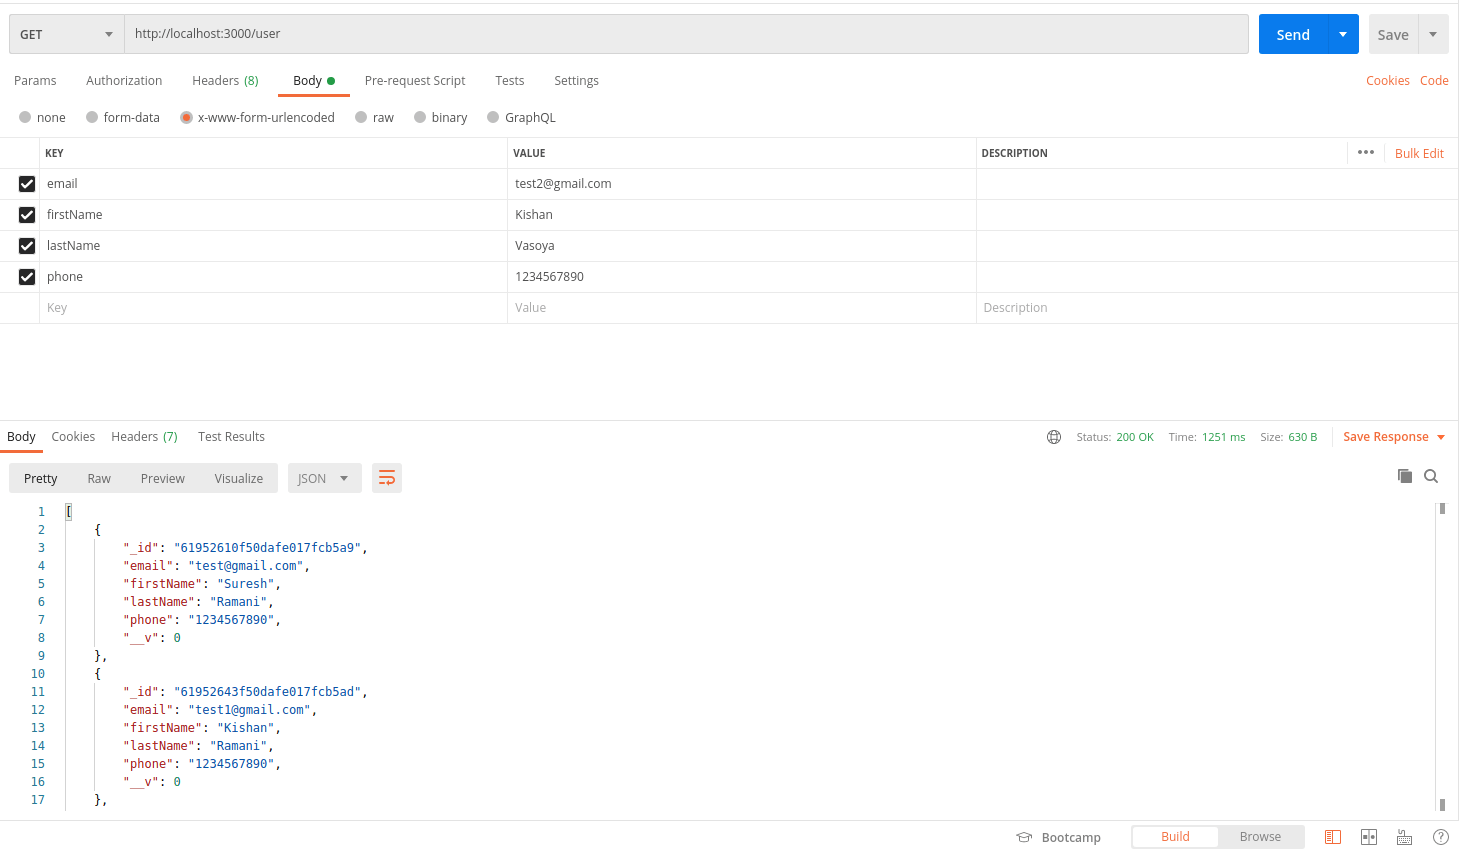View the Test Results tab
1459x853 pixels.
[x=231, y=436]
